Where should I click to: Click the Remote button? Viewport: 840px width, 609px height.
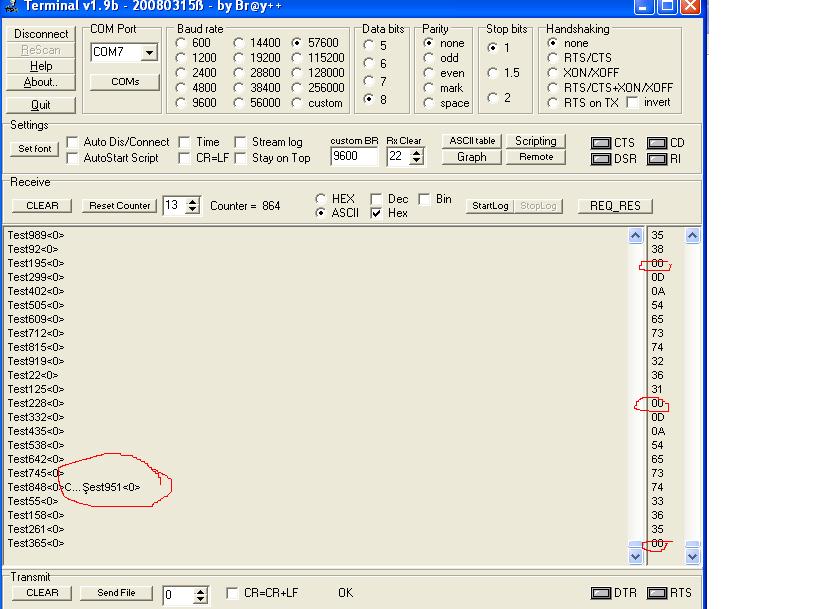tap(536, 157)
